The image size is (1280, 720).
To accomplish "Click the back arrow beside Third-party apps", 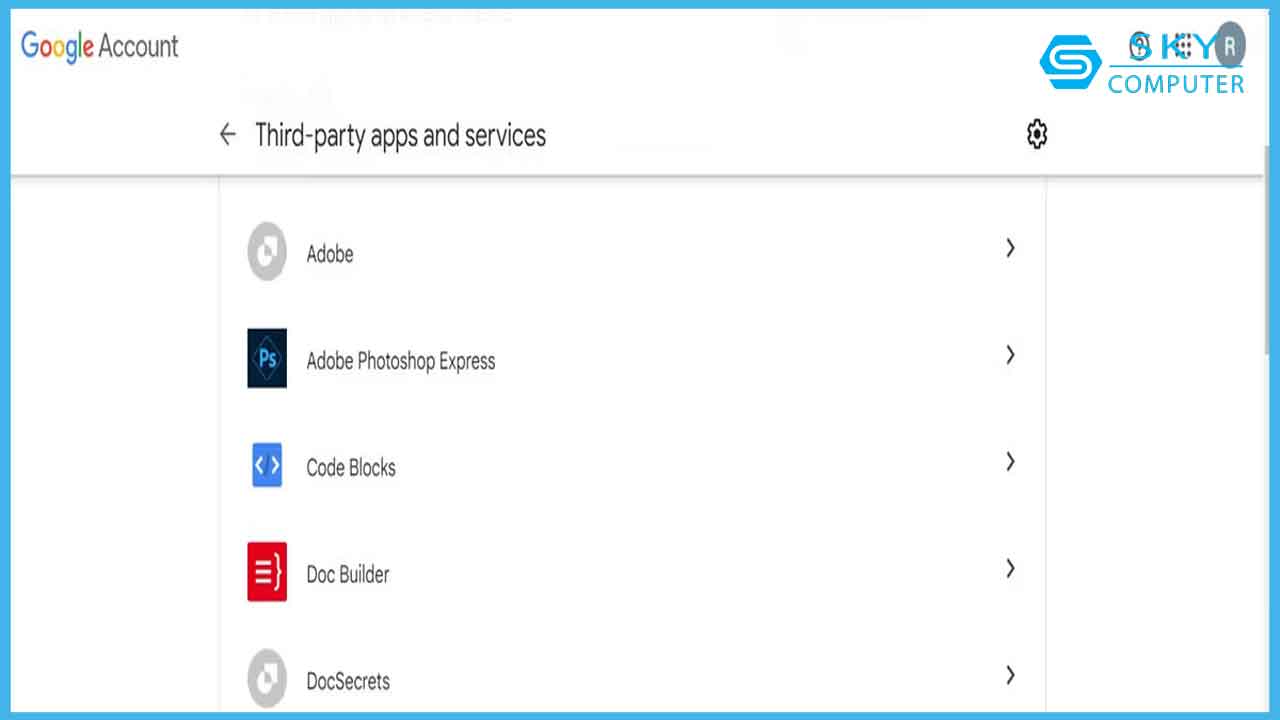I will pyautogui.click(x=228, y=135).
